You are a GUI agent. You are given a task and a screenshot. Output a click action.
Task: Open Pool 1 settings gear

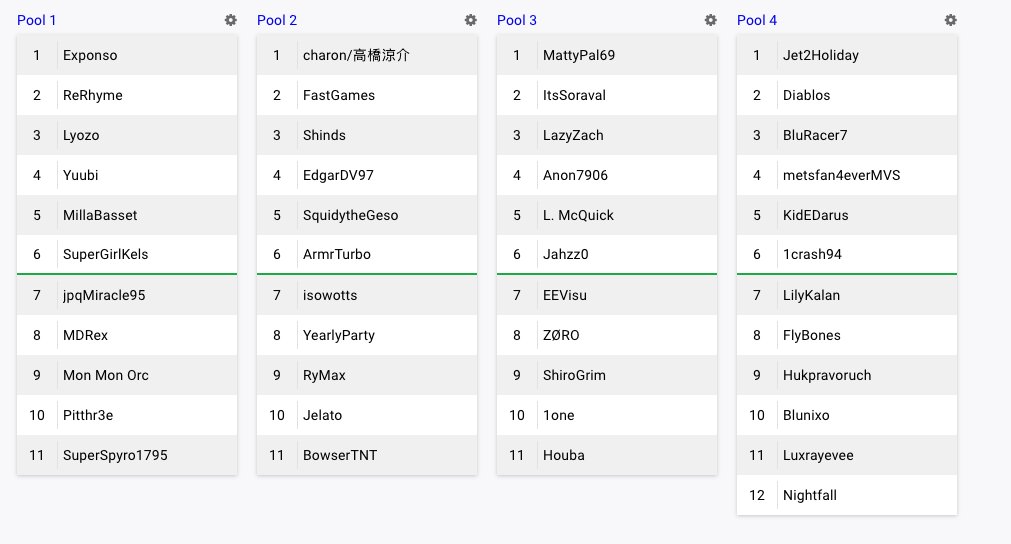pyautogui.click(x=230, y=20)
